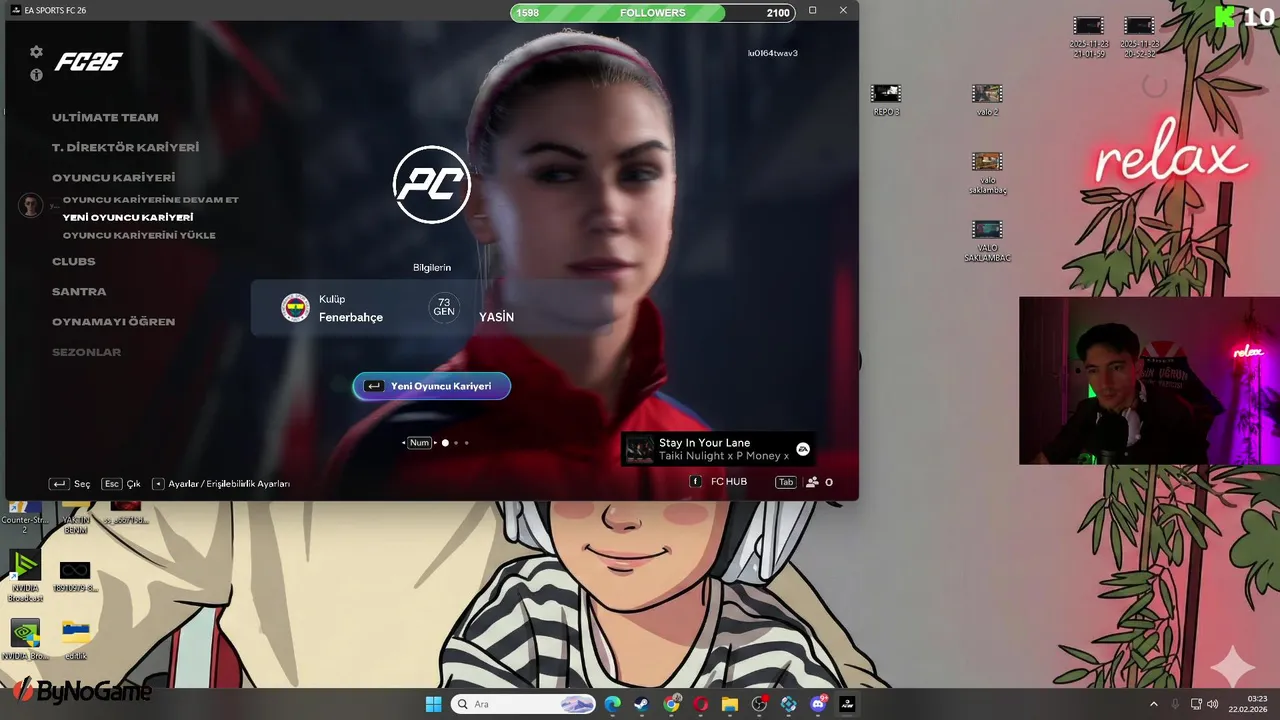Open the Ultimate Team menu
Screen dimensions: 1280x720
(x=105, y=118)
